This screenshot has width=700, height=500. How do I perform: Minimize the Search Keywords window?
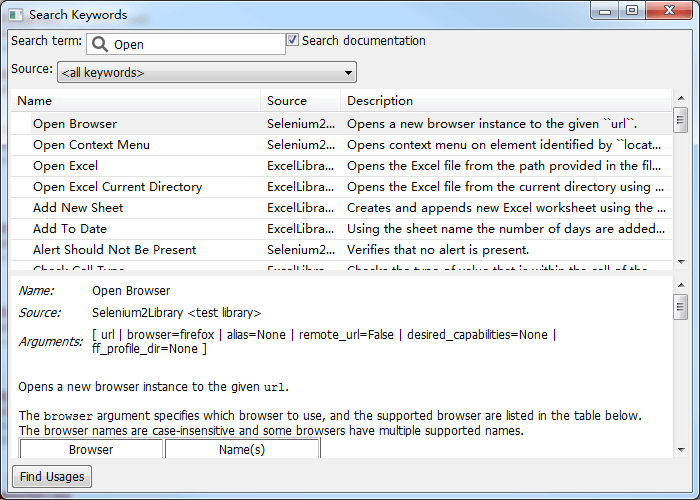[x=605, y=11]
